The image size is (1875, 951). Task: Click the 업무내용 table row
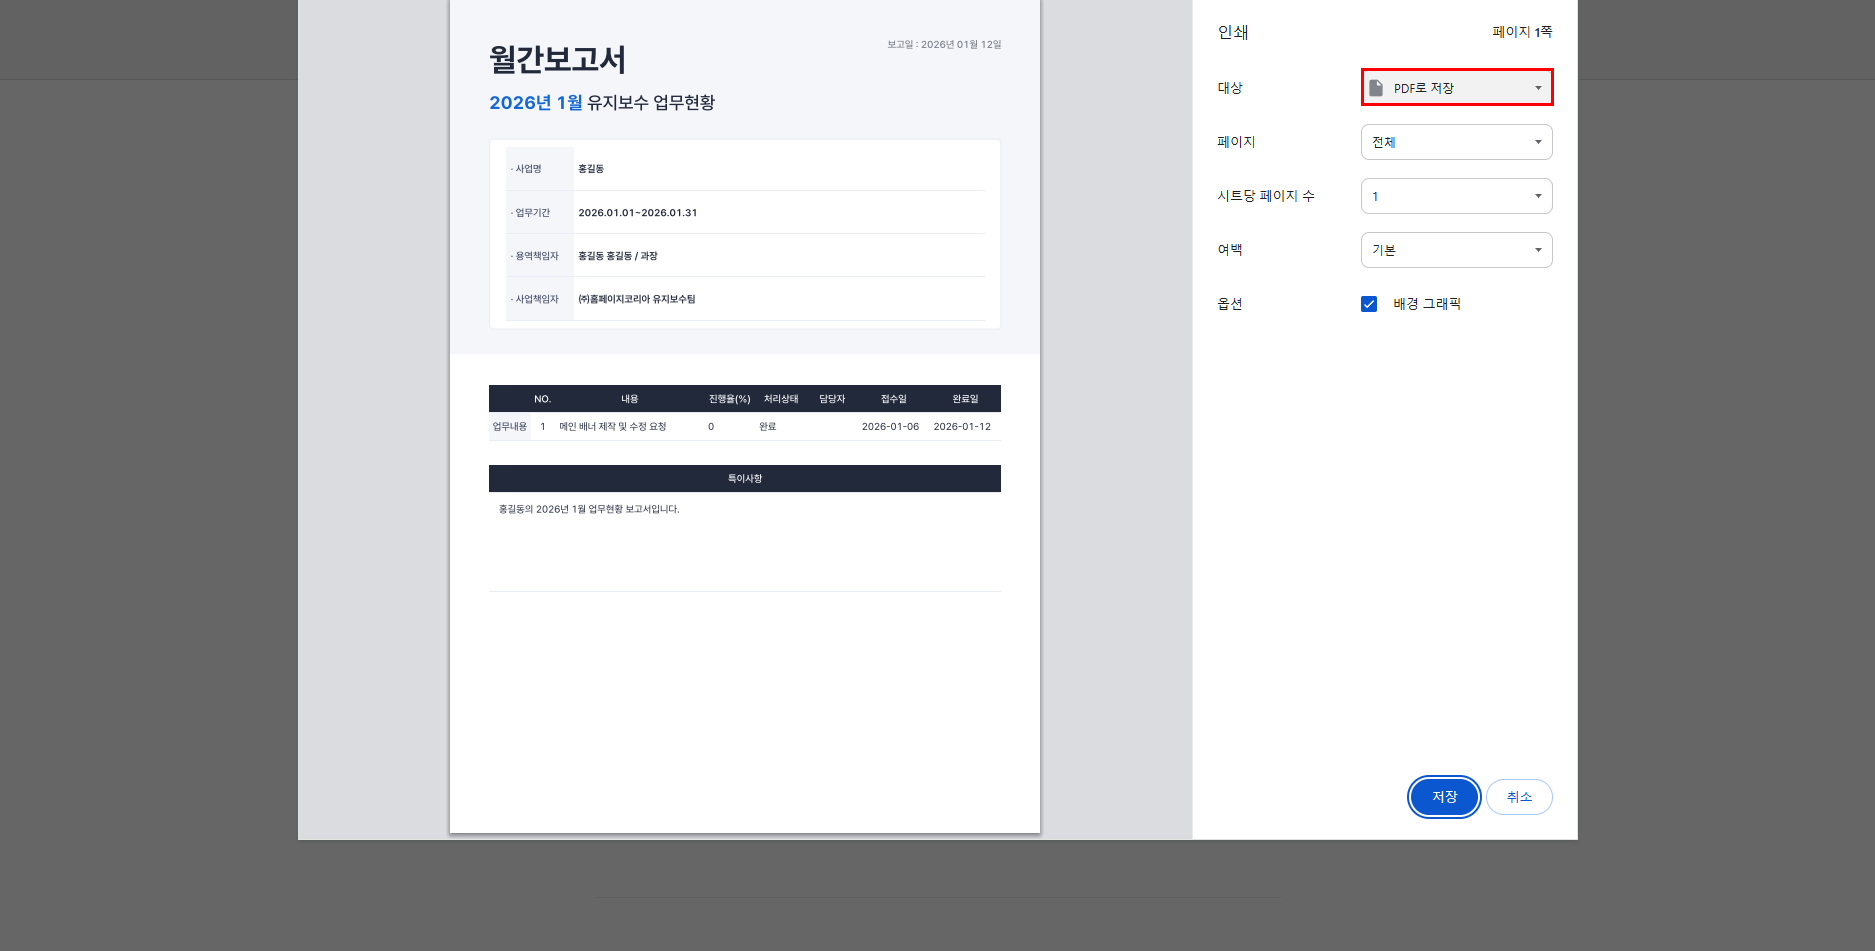point(744,426)
